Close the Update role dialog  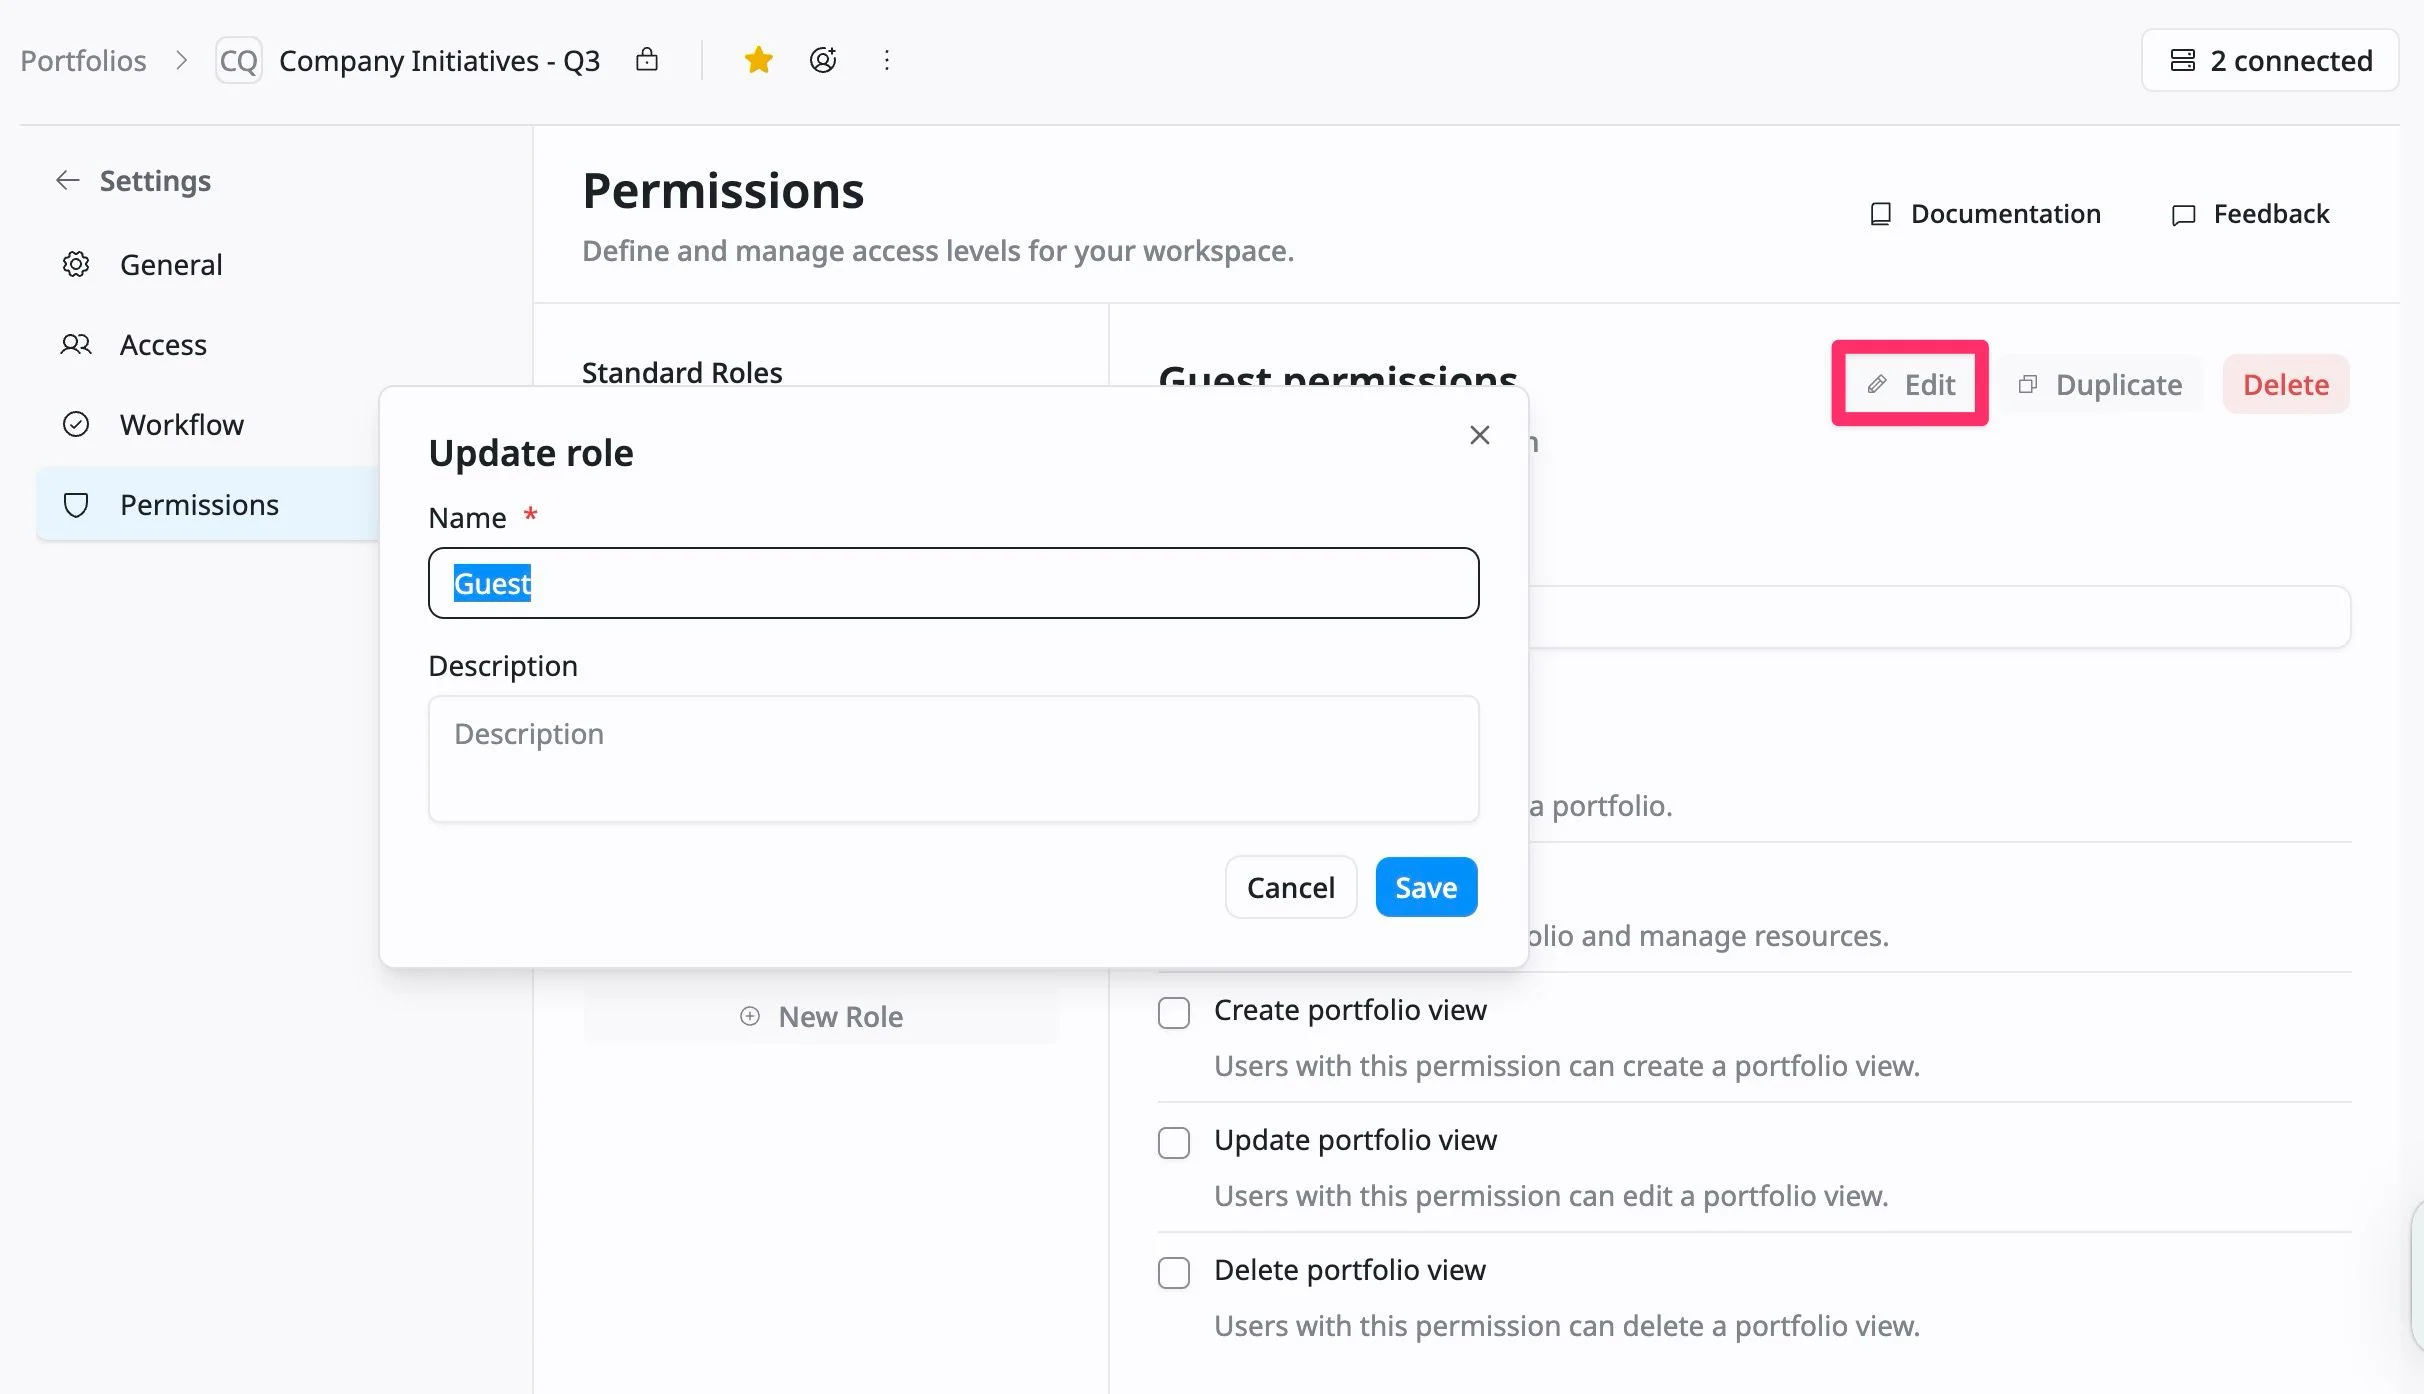pyautogui.click(x=1480, y=435)
